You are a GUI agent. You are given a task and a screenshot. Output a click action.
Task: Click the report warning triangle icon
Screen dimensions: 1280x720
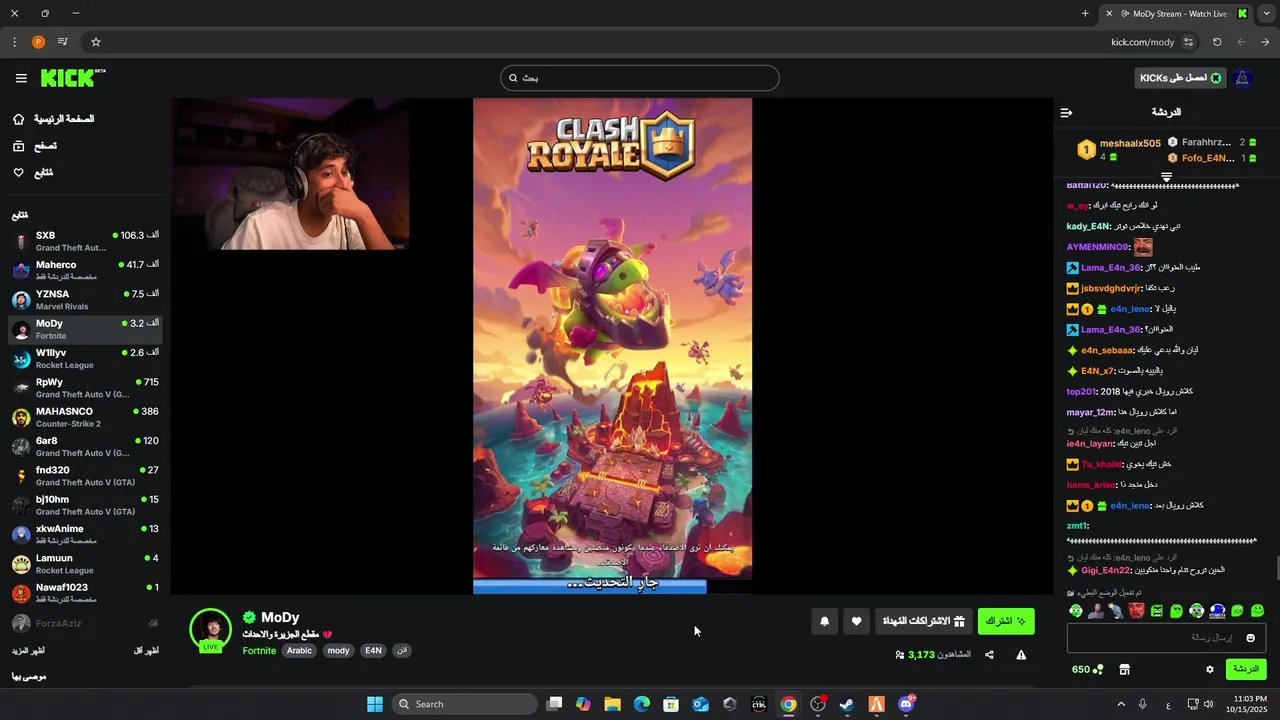[x=1021, y=655]
